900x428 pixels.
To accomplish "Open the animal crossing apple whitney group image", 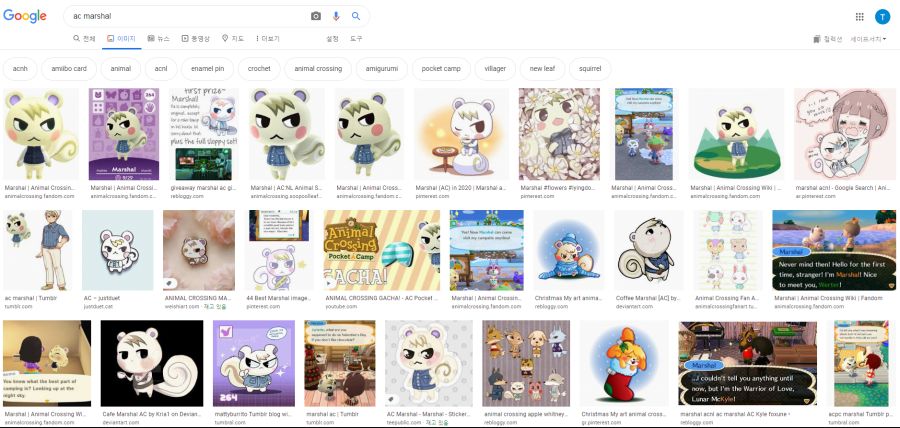I will 526,363.
